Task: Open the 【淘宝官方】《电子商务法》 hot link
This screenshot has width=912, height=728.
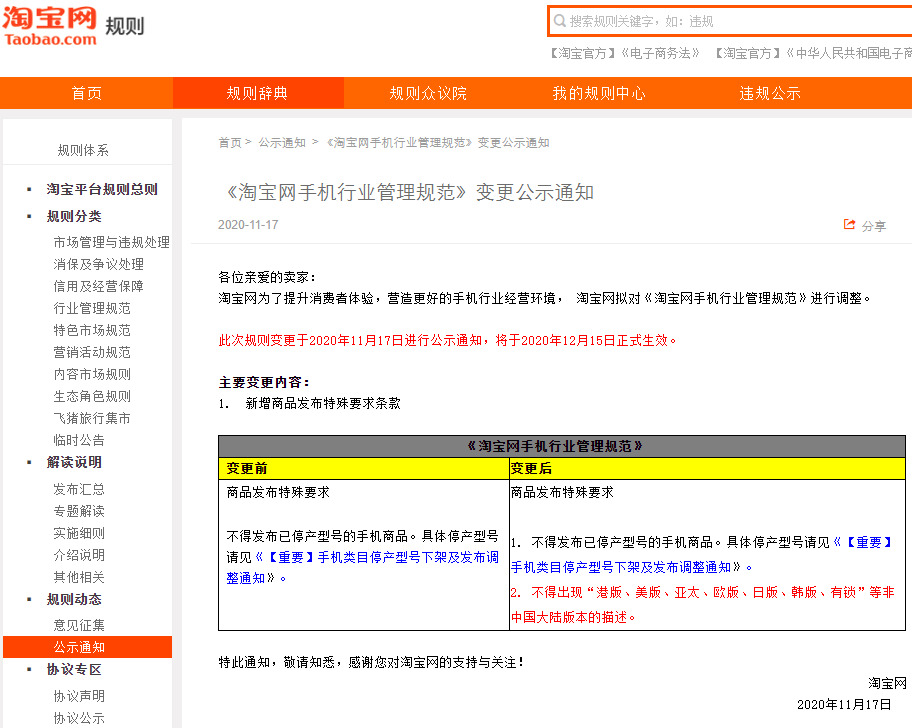Action: click(625, 53)
